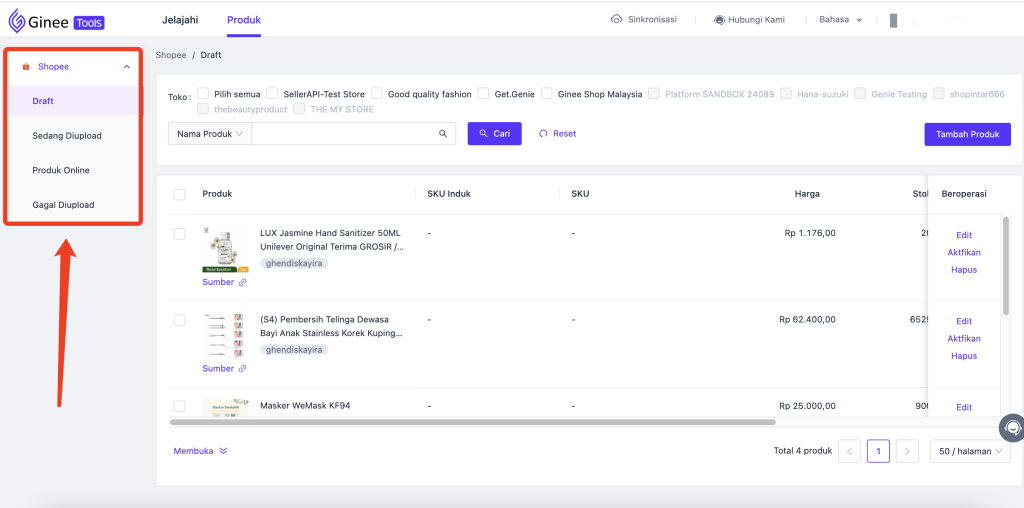
Task: Click the Rp 62.400,00 price cell
Action: pyautogui.click(x=807, y=319)
